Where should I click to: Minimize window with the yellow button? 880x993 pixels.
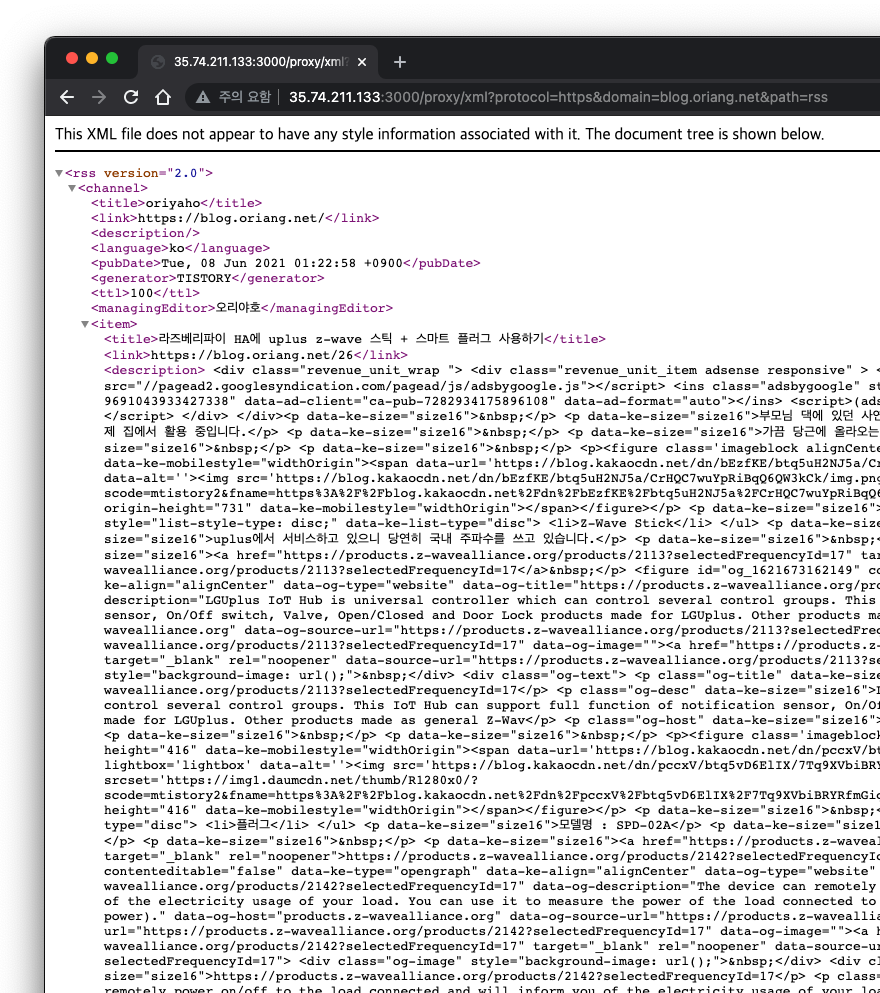coord(92,58)
